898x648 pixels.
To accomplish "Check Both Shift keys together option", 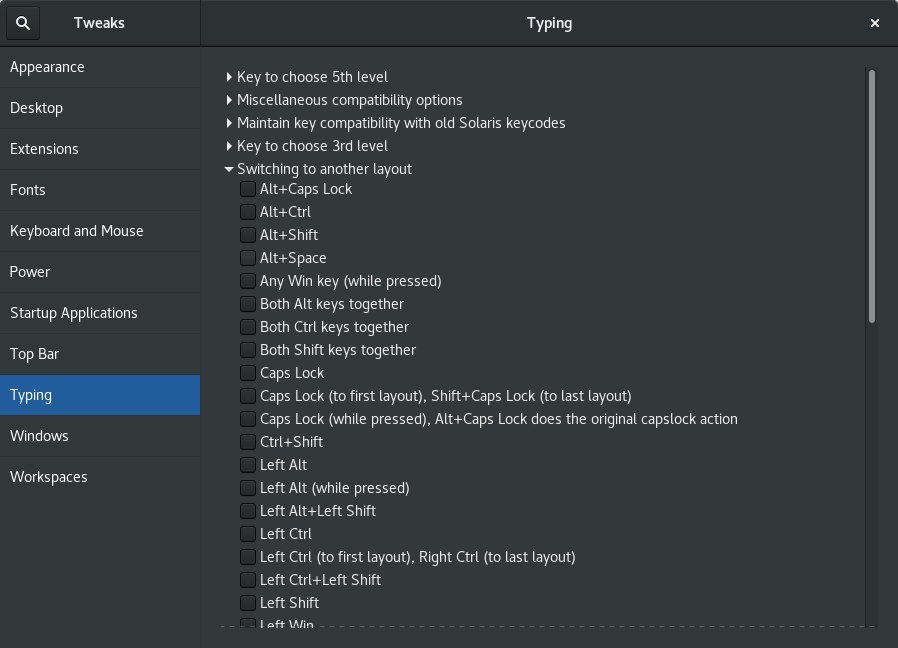I will pyautogui.click(x=247, y=349).
